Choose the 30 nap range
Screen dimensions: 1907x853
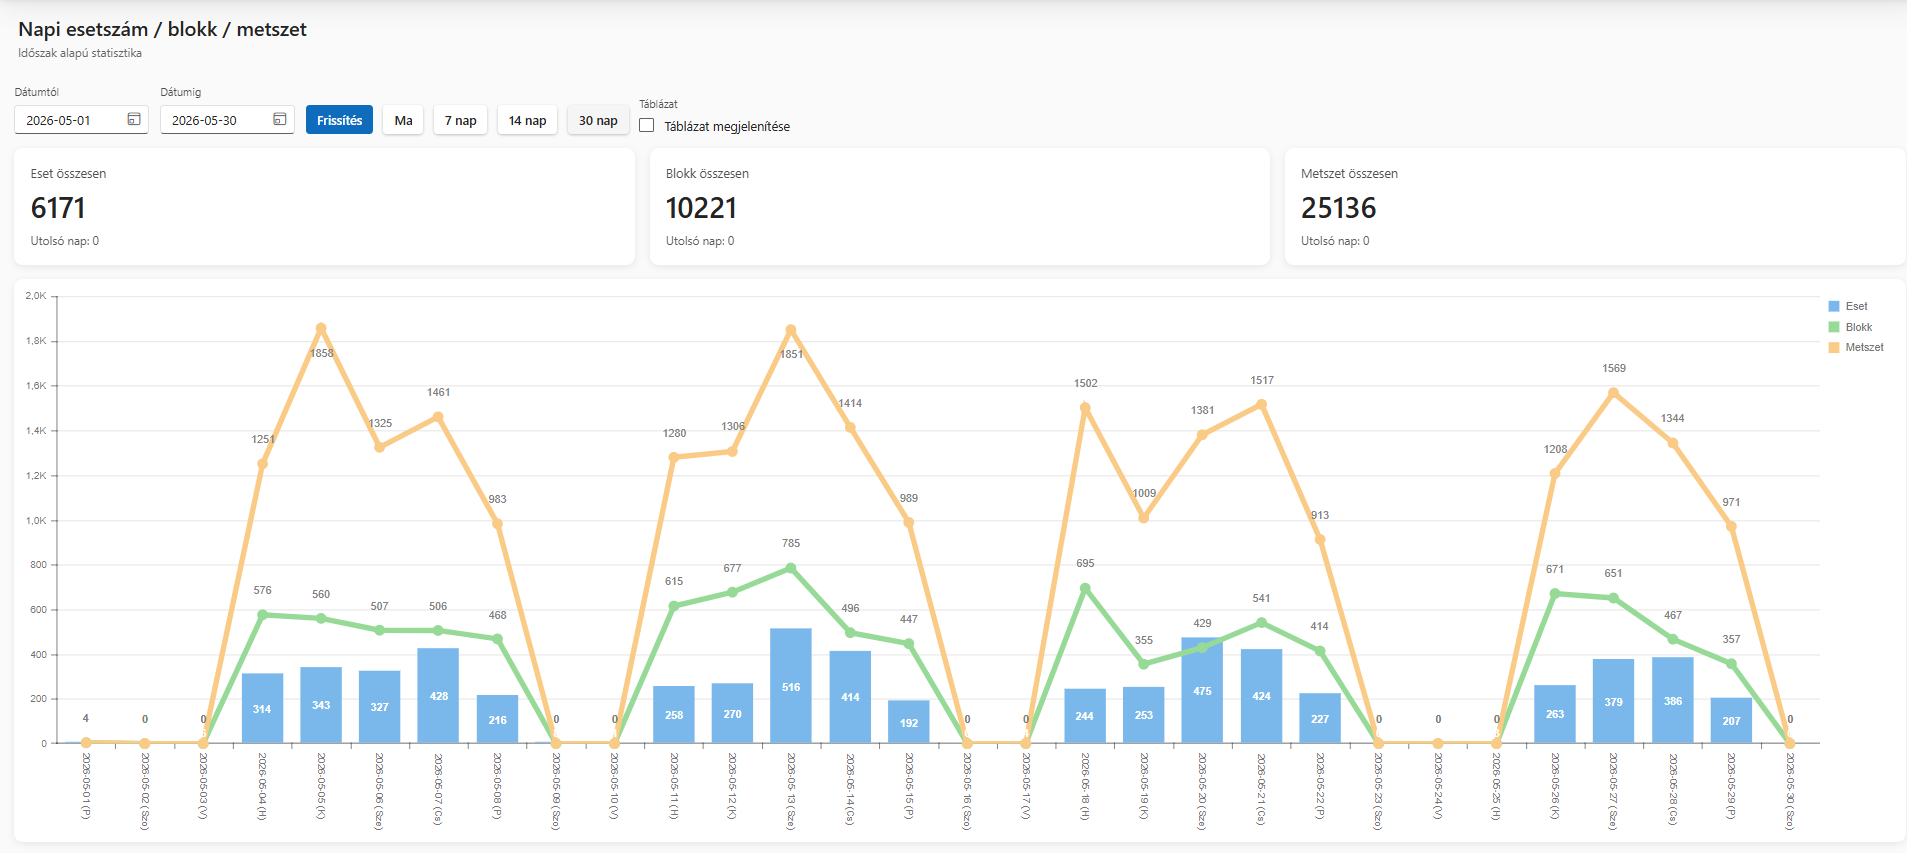[598, 120]
